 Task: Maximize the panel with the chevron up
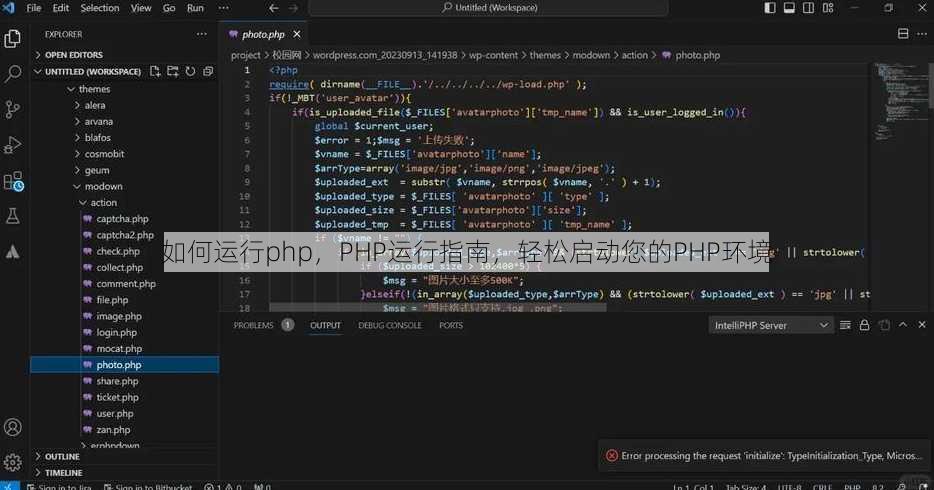pos(903,325)
